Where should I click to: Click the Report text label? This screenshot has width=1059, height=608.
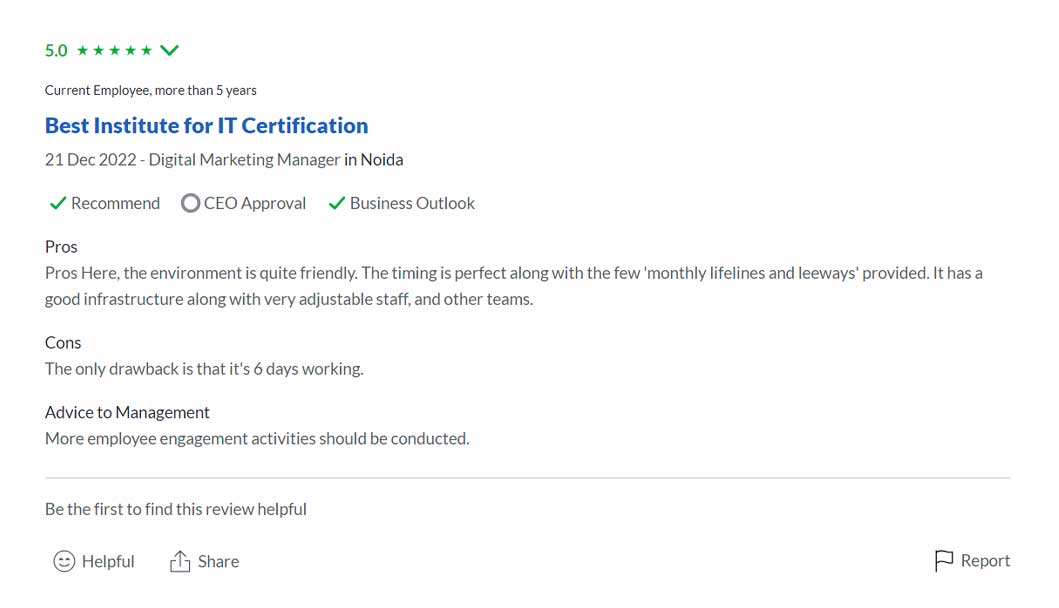point(985,561)
